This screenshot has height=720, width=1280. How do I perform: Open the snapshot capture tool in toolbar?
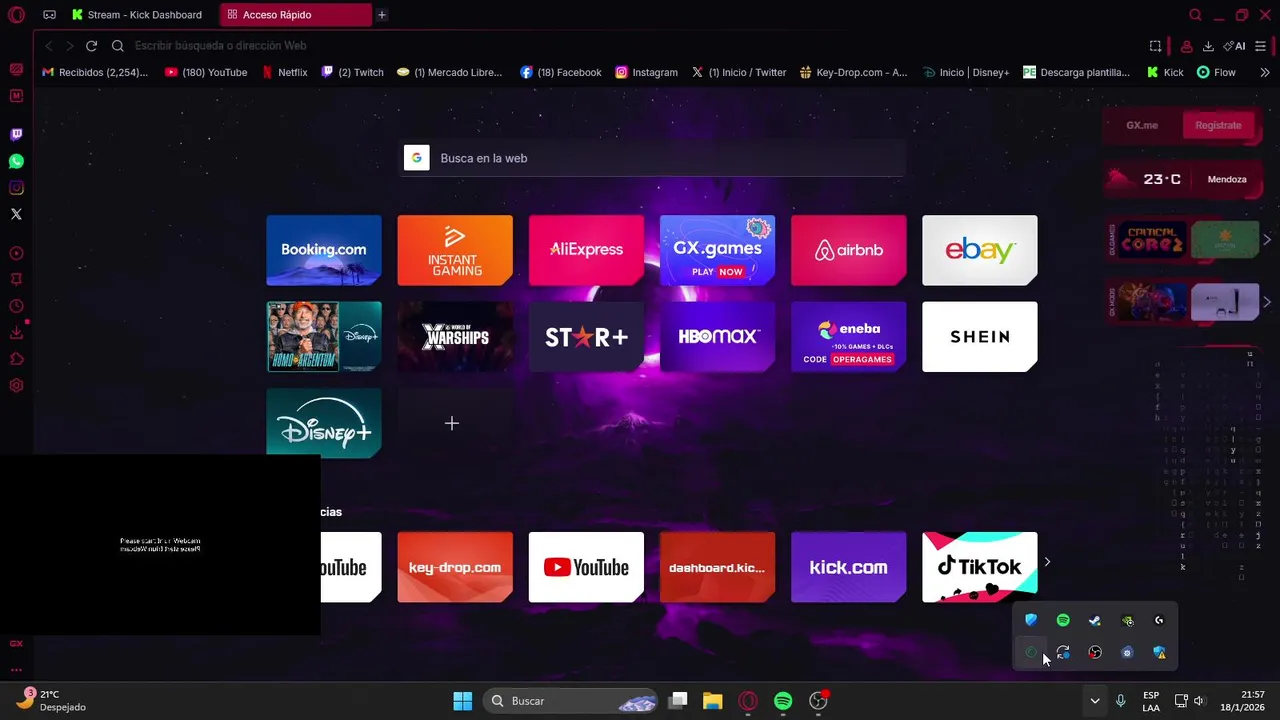pyautogui.click(x=1155, y=46)
